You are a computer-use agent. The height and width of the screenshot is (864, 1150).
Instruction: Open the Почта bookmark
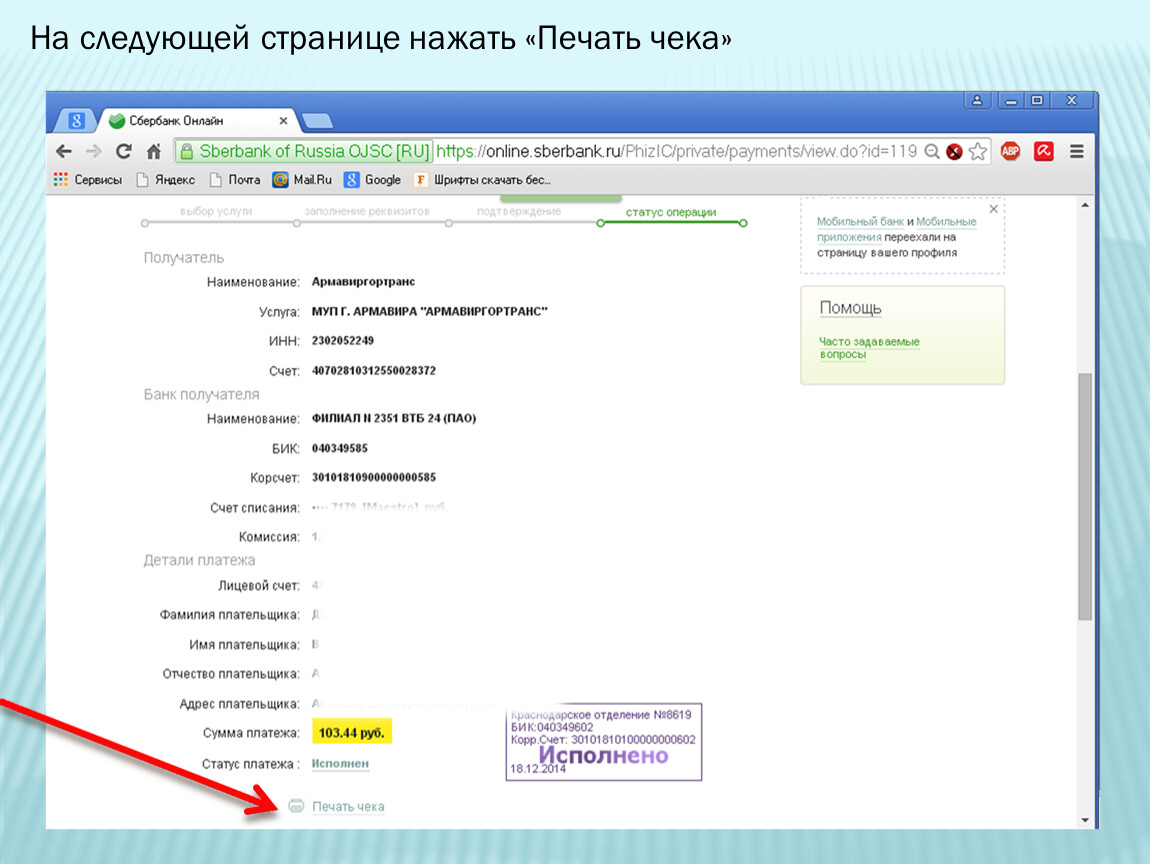click(x=235, y=179)
